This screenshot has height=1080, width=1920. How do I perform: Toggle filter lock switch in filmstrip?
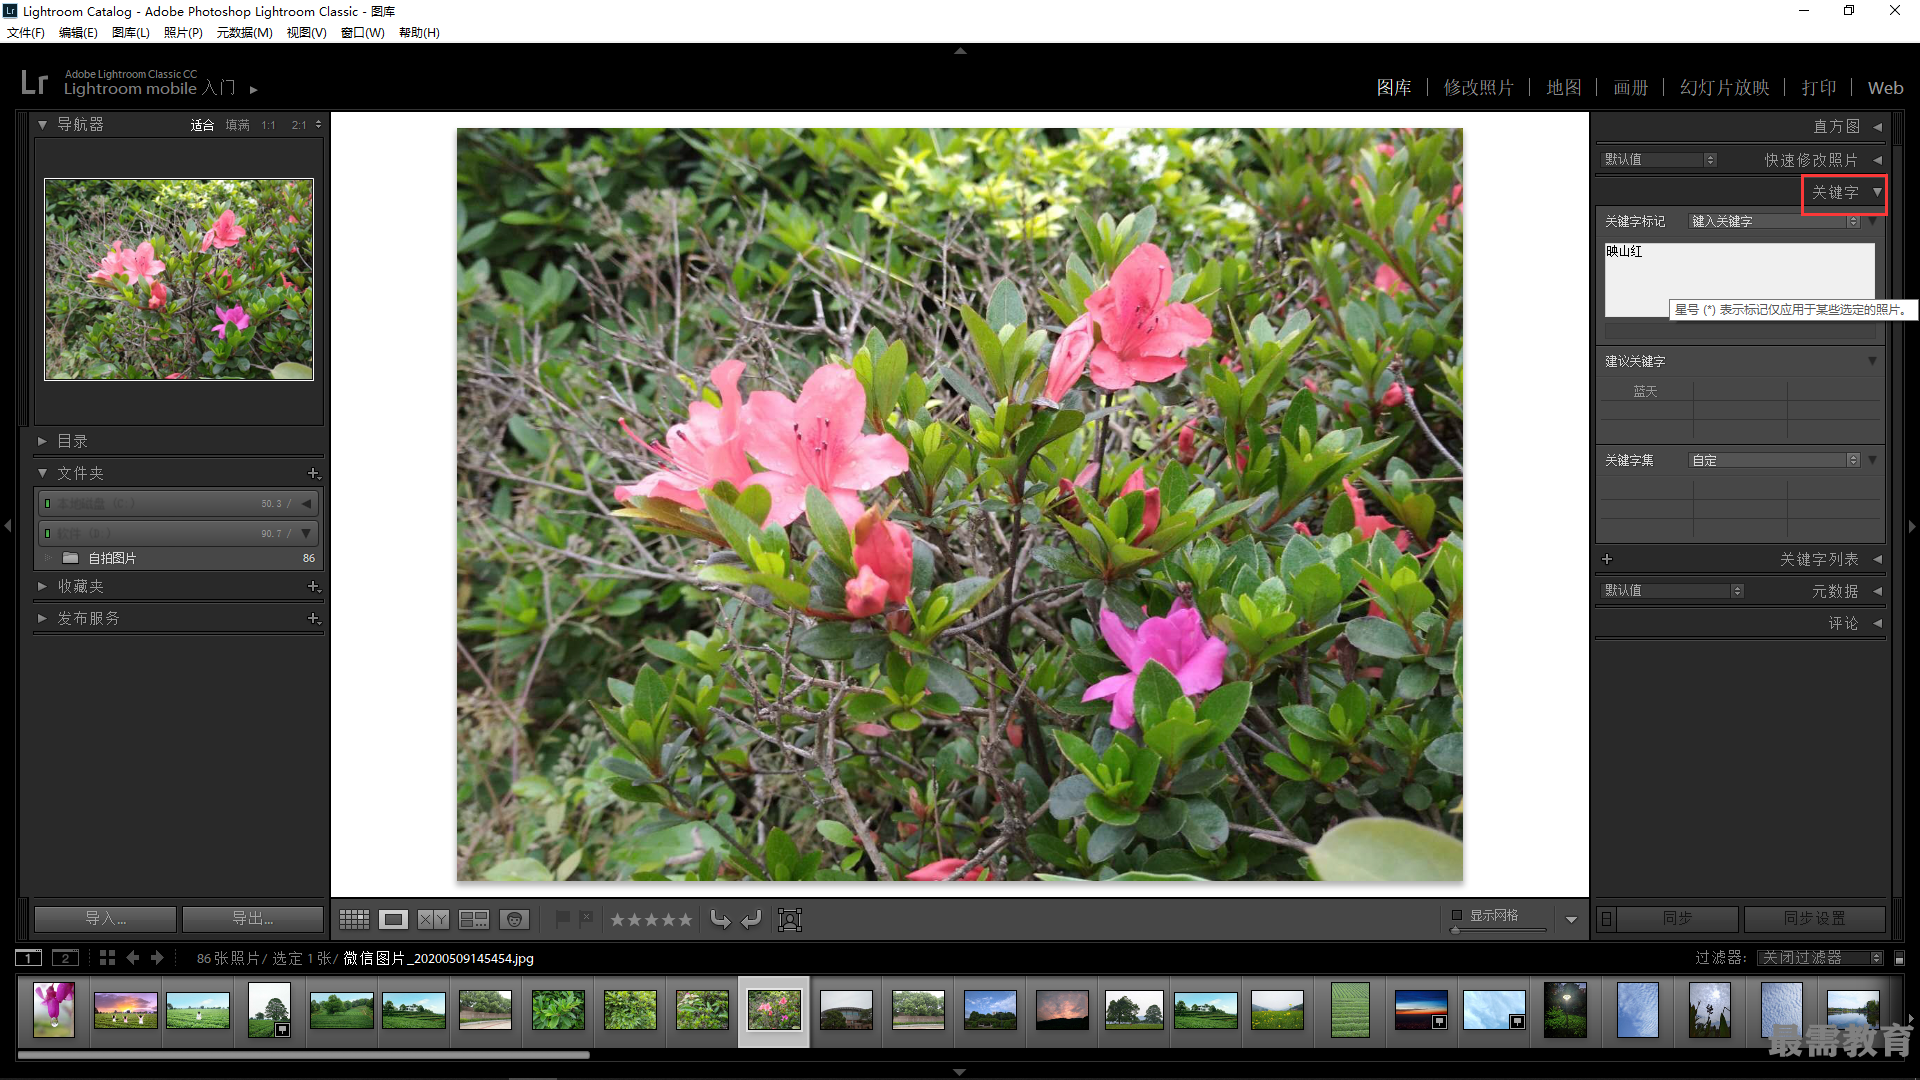tap(1900, 958)
